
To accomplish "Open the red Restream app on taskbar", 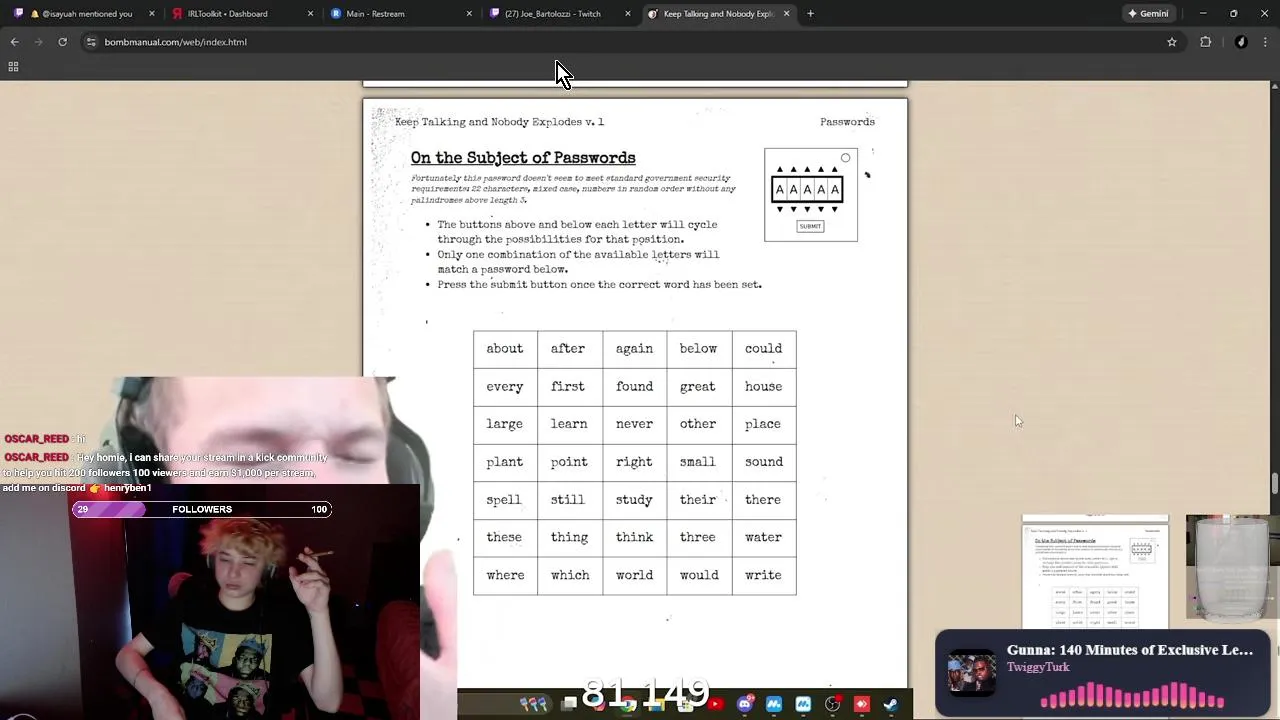I will (x=862, y=704).
